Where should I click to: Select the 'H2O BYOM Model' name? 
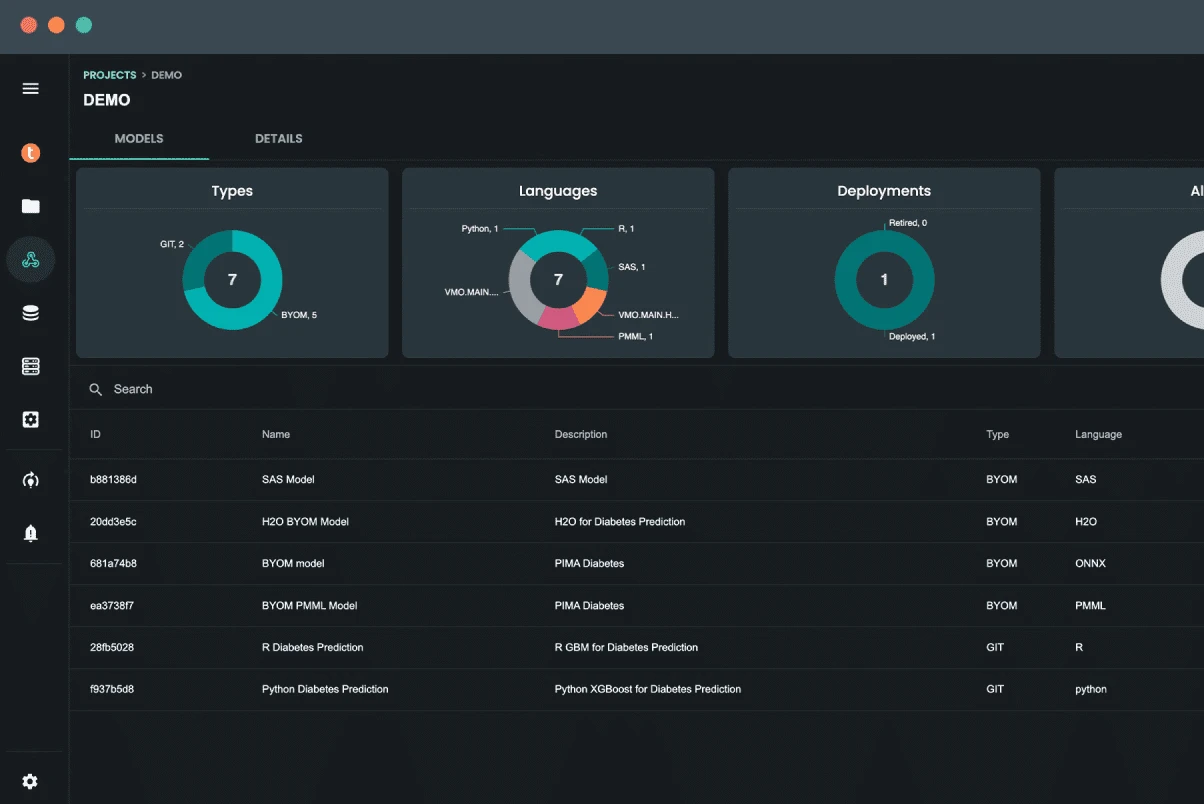305,521
